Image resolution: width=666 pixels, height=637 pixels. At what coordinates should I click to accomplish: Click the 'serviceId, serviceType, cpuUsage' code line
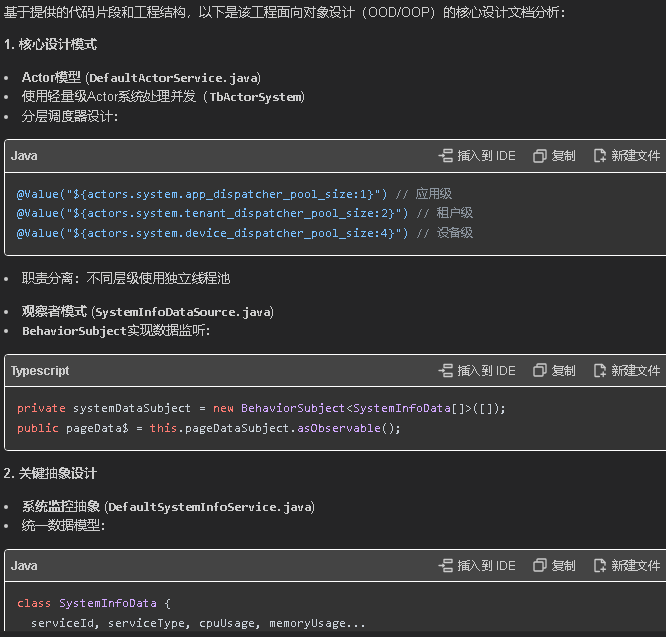pyautogui.click(x=198, y=623)
